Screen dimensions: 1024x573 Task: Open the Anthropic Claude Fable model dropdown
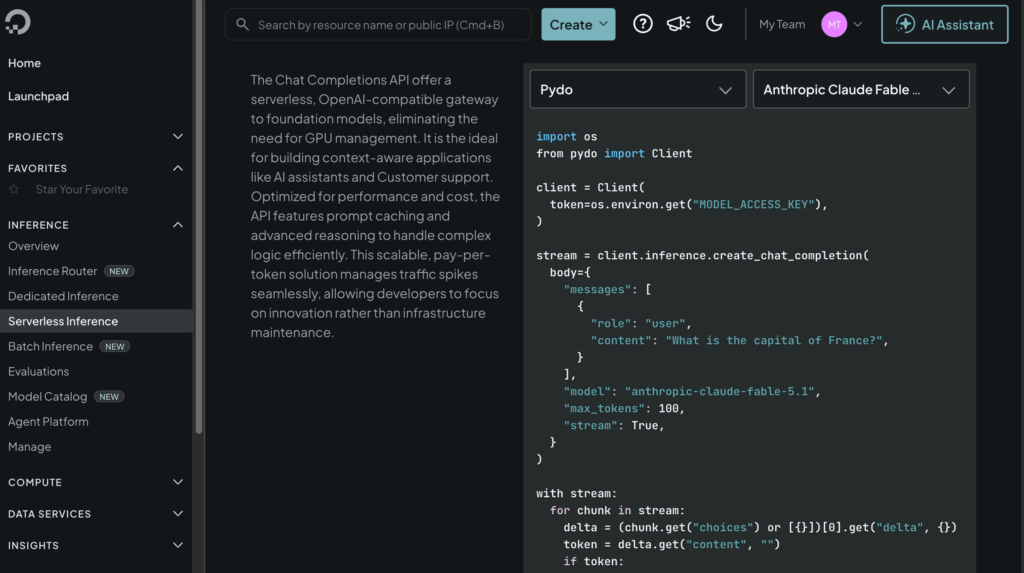(x=861, y=89)
